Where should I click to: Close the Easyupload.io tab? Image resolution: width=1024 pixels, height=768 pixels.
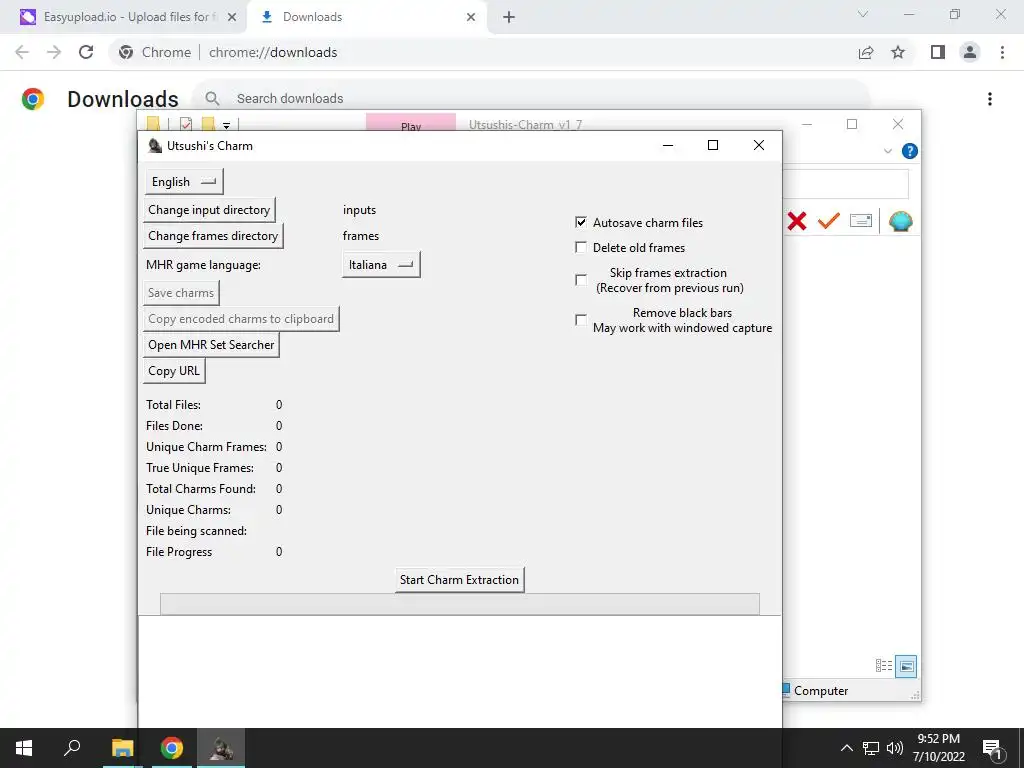coord(232,17)
